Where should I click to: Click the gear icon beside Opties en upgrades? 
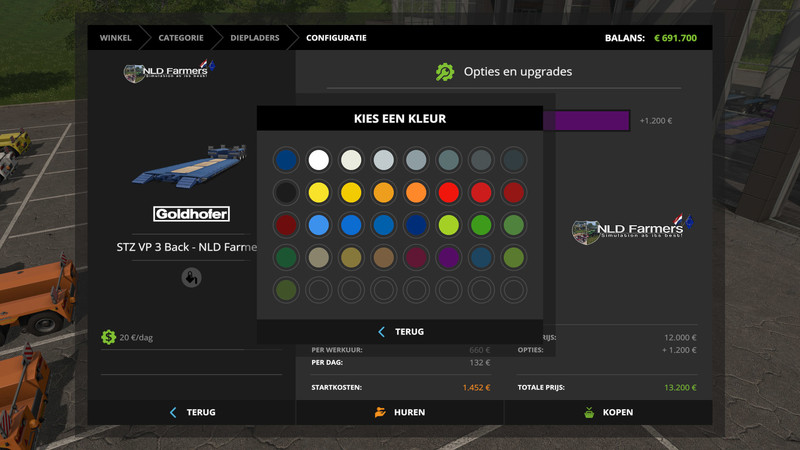click(445, 72)
